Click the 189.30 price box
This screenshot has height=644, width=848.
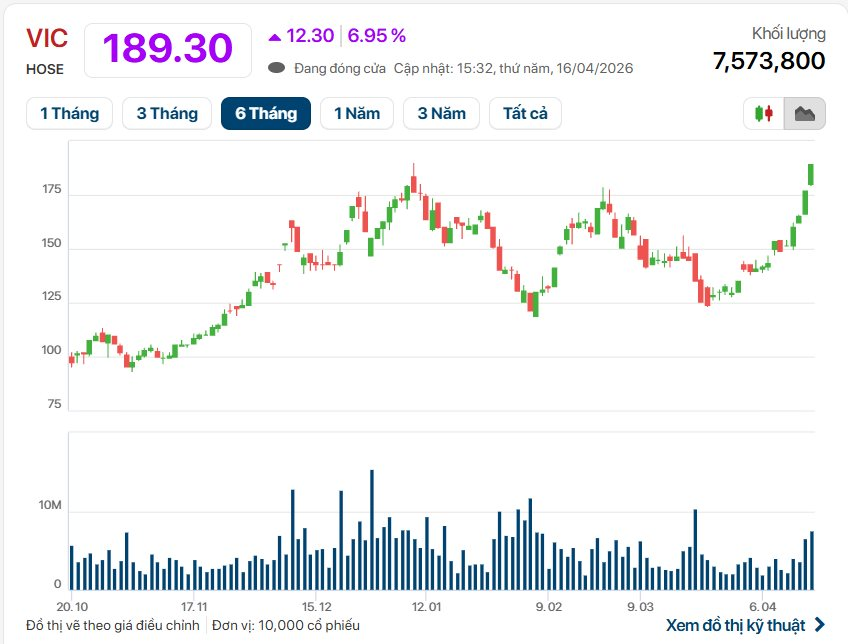click(167, 48)
